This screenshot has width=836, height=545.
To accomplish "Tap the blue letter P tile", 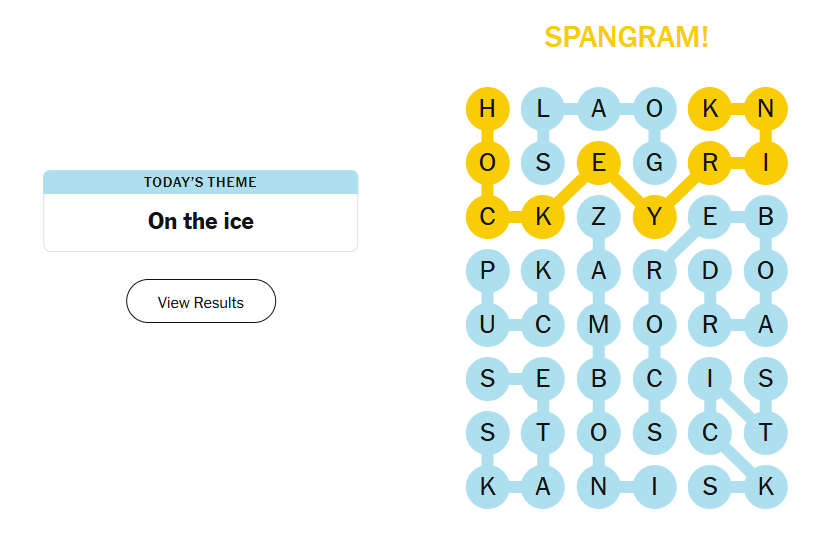I will point(487,271).
